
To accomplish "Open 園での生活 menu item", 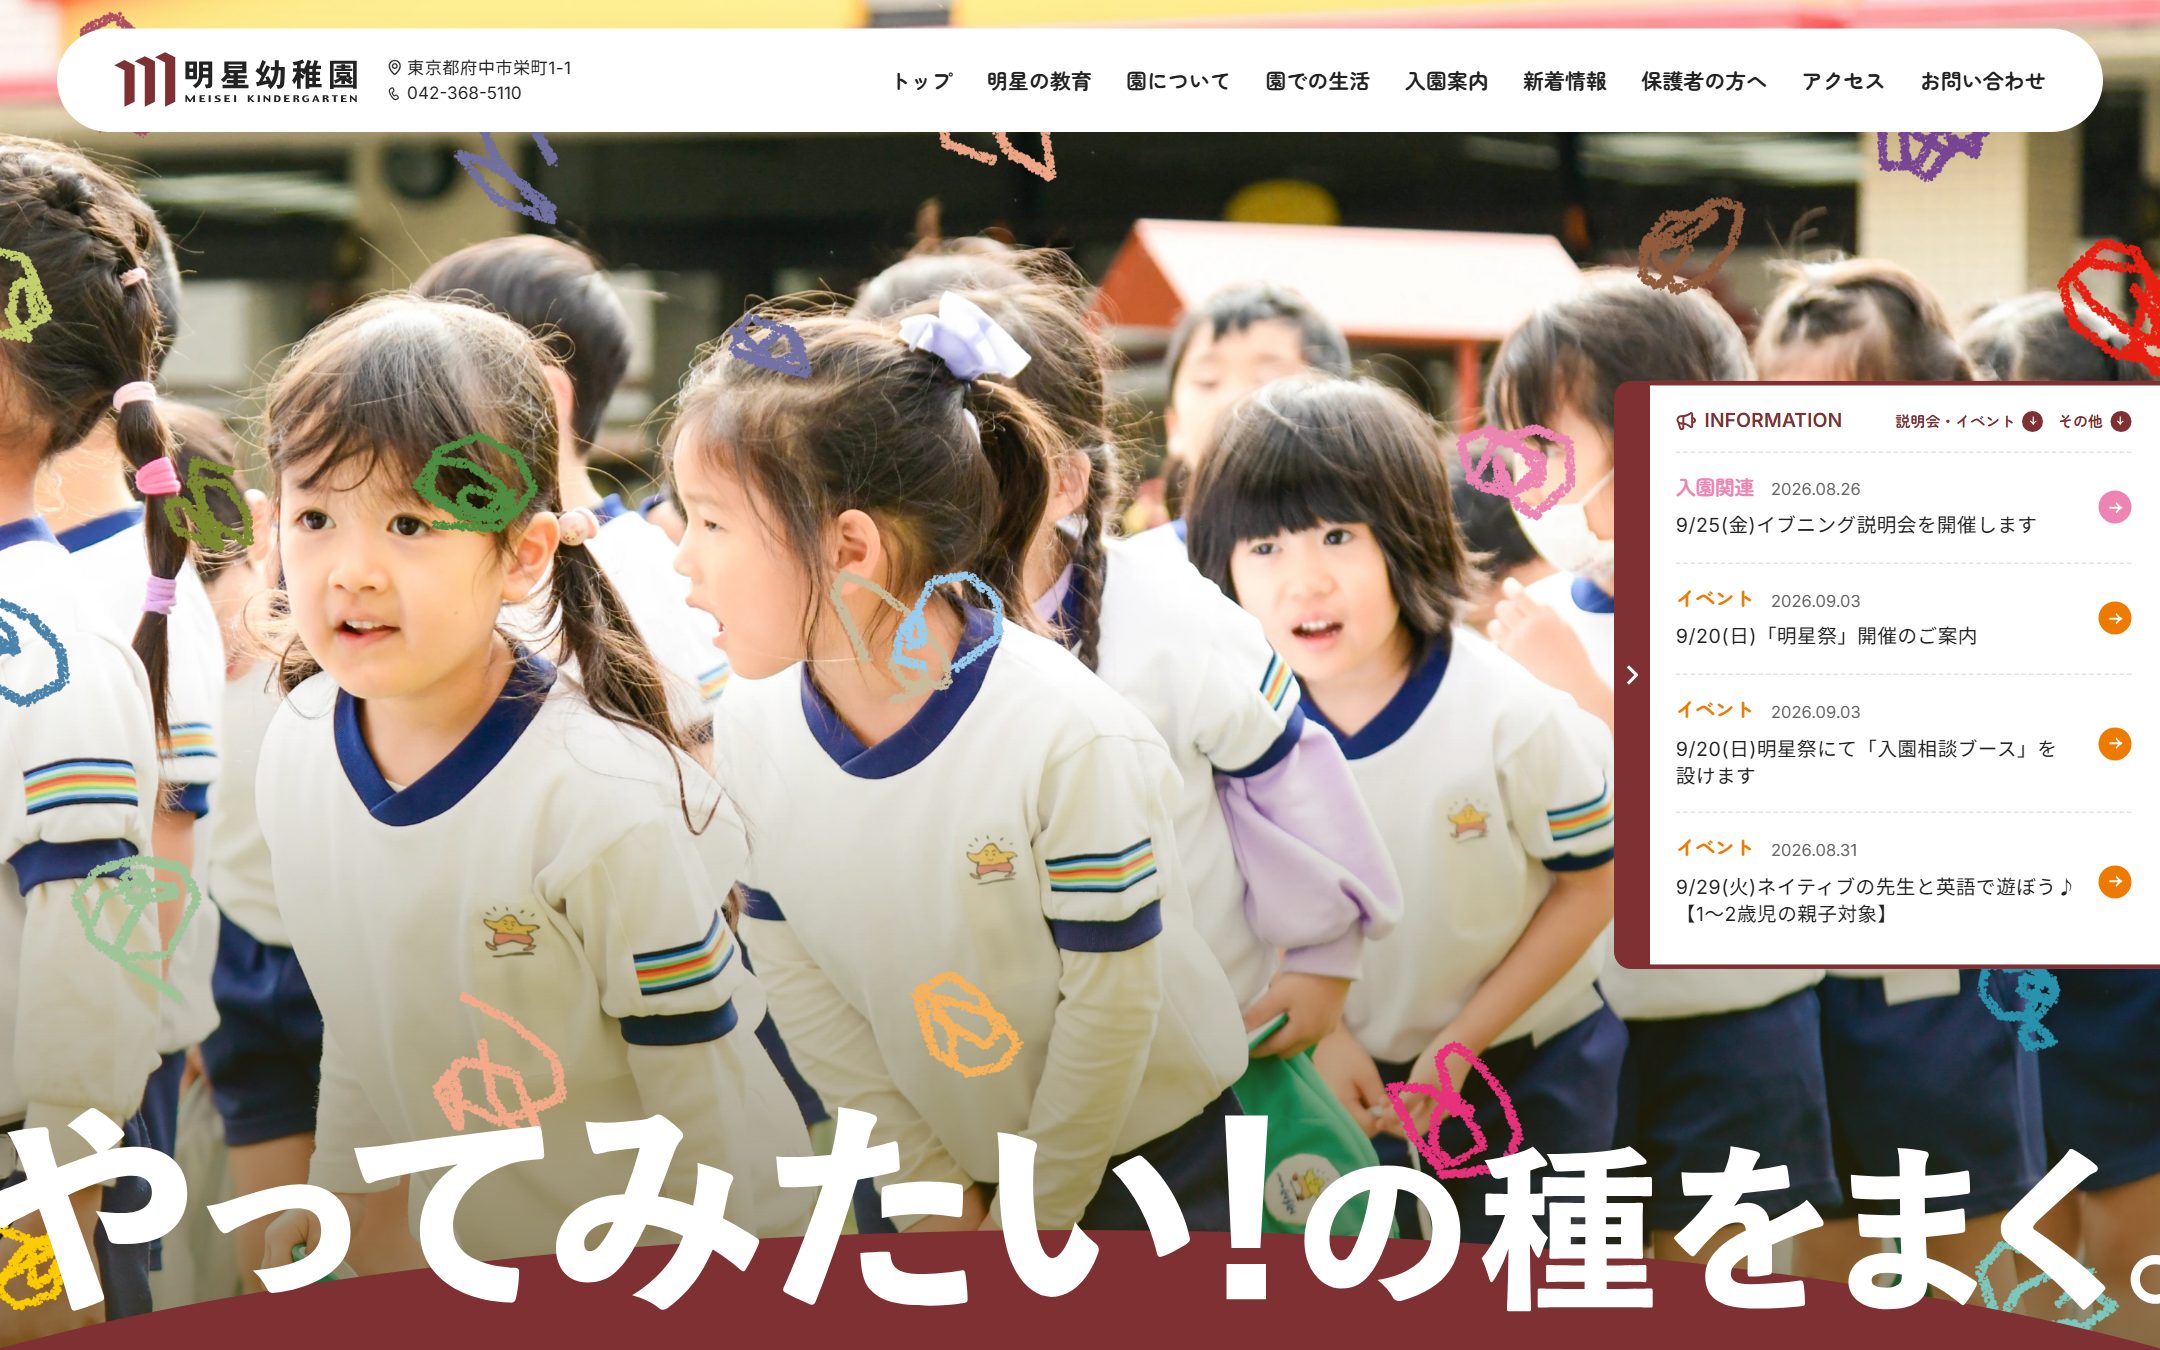I will (x=1317, y=81).
